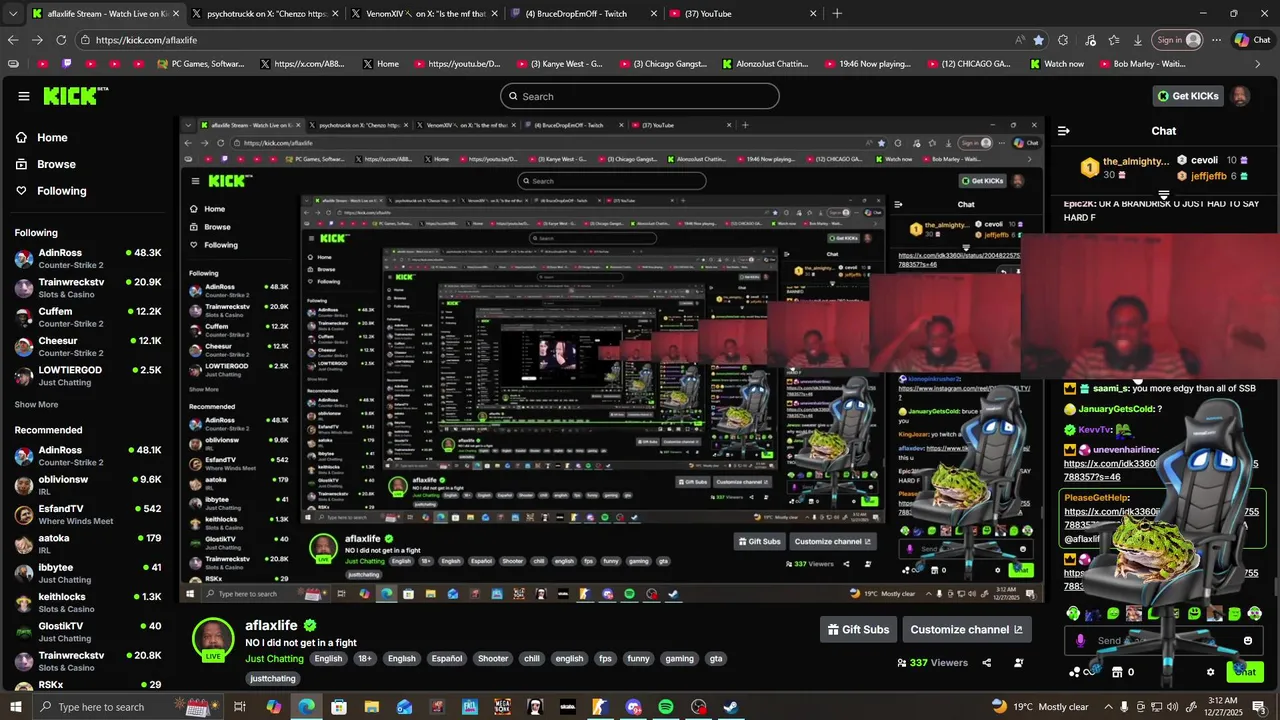Open the tab actions dropdown in Edge
The width and height of the screenshot is (1280, 720).
tap(14, 14)
